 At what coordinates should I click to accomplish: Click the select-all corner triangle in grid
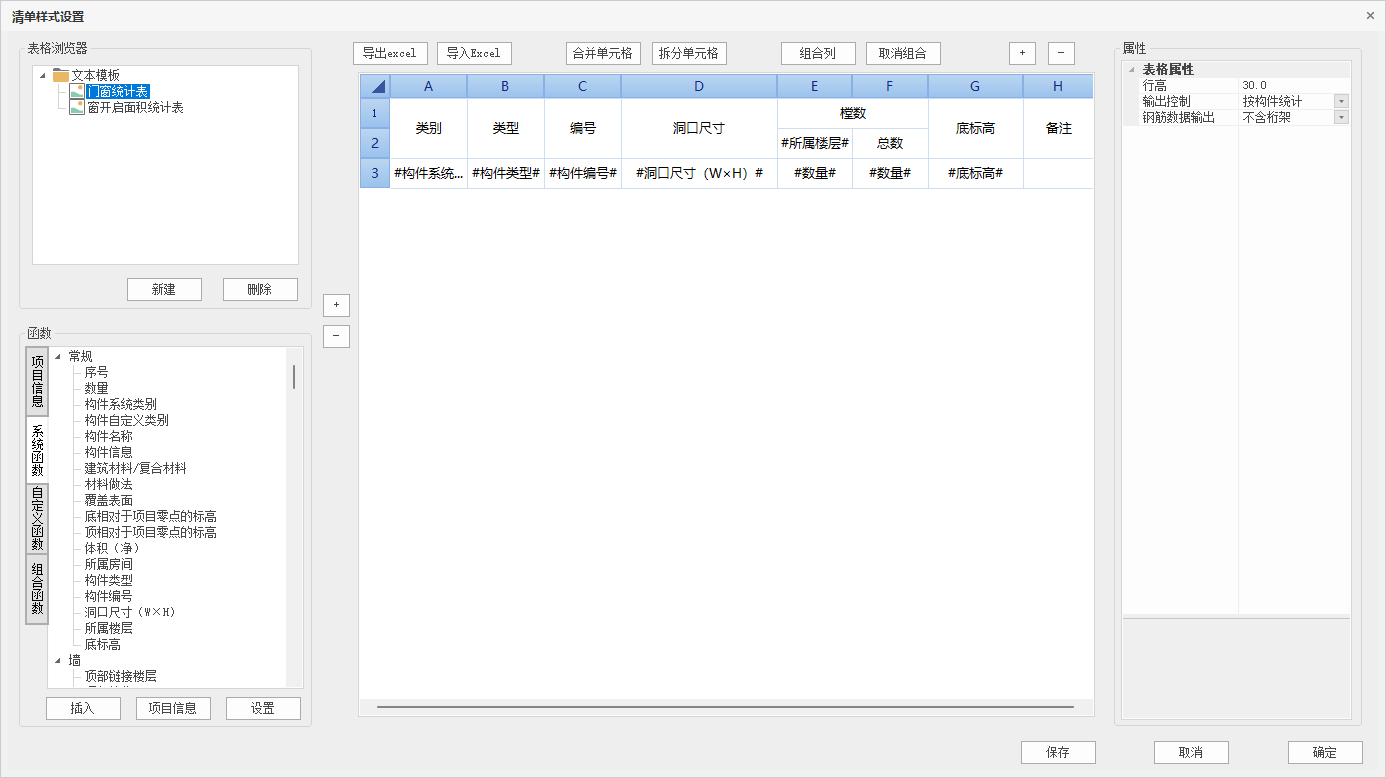click(377, 87)
